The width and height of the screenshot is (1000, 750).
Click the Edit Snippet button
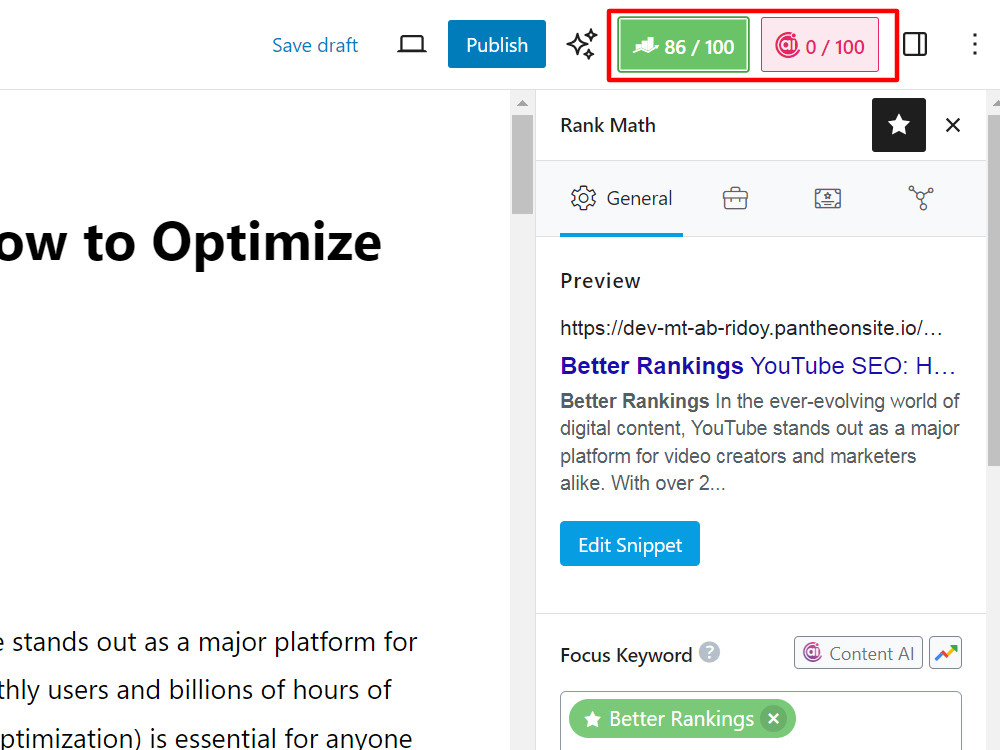(629, 543)
